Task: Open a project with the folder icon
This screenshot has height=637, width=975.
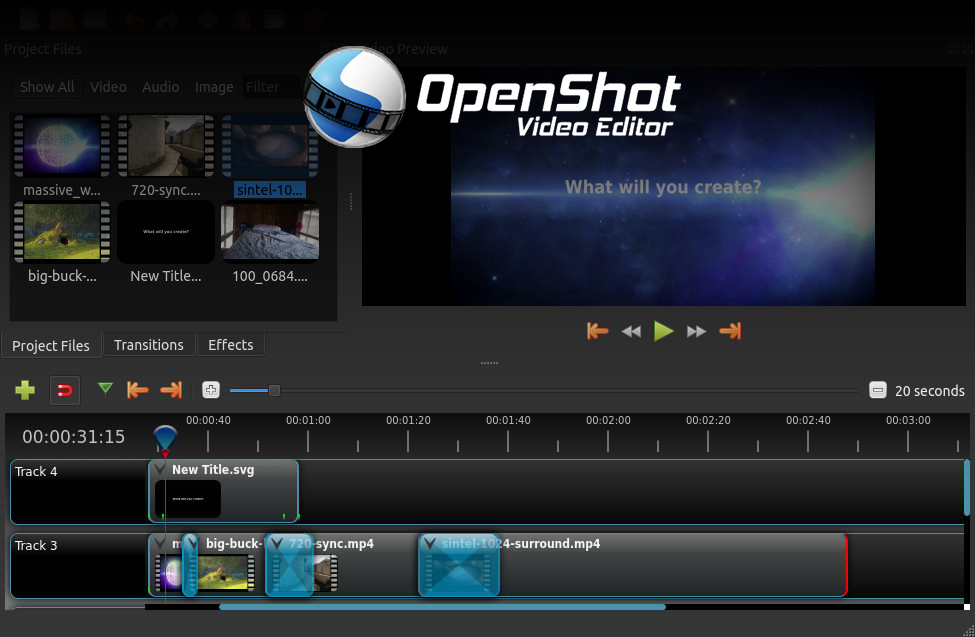Action: coord(62,19)
